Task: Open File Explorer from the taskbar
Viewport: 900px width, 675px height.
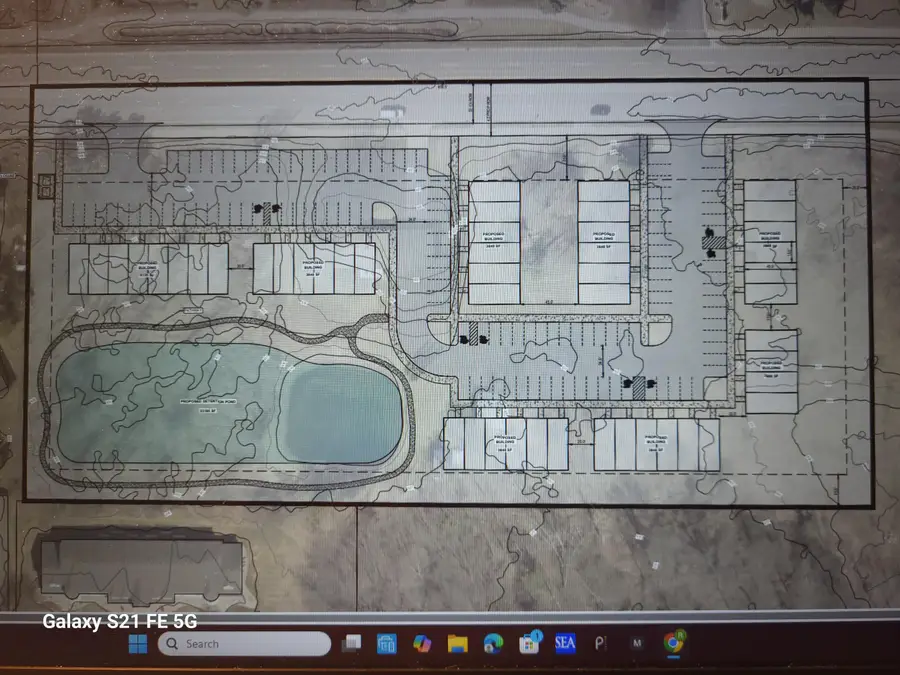Action: tap(458, 643)
